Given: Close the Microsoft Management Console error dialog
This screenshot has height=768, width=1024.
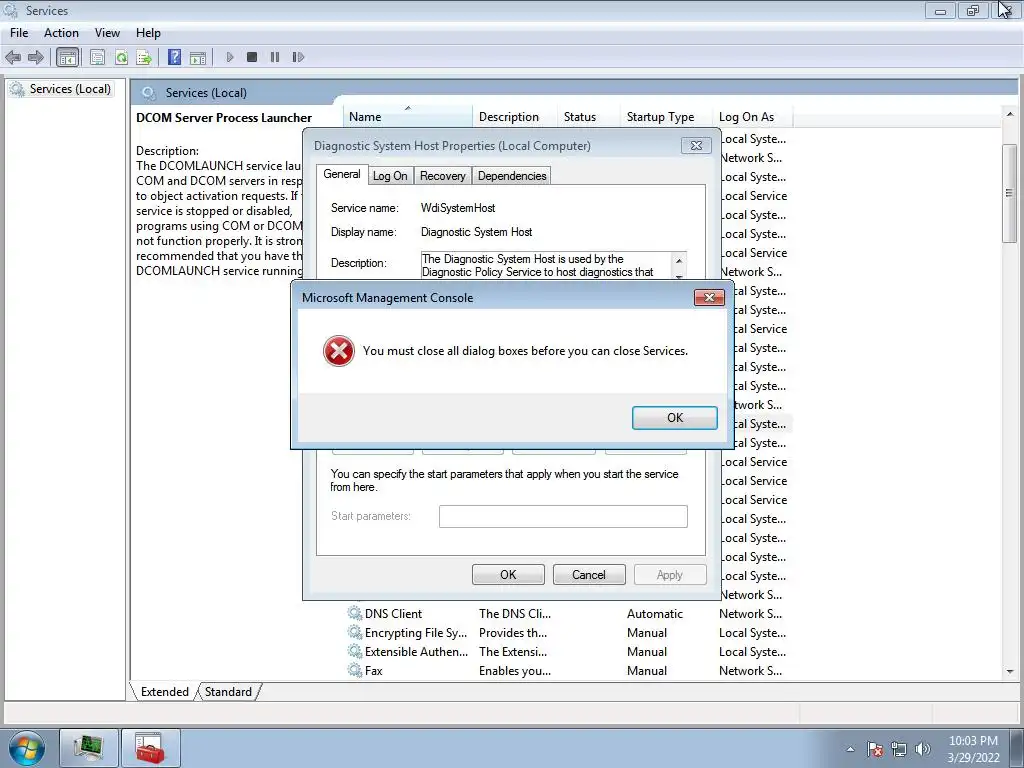Looking at the screenshot, I should 709,298.
